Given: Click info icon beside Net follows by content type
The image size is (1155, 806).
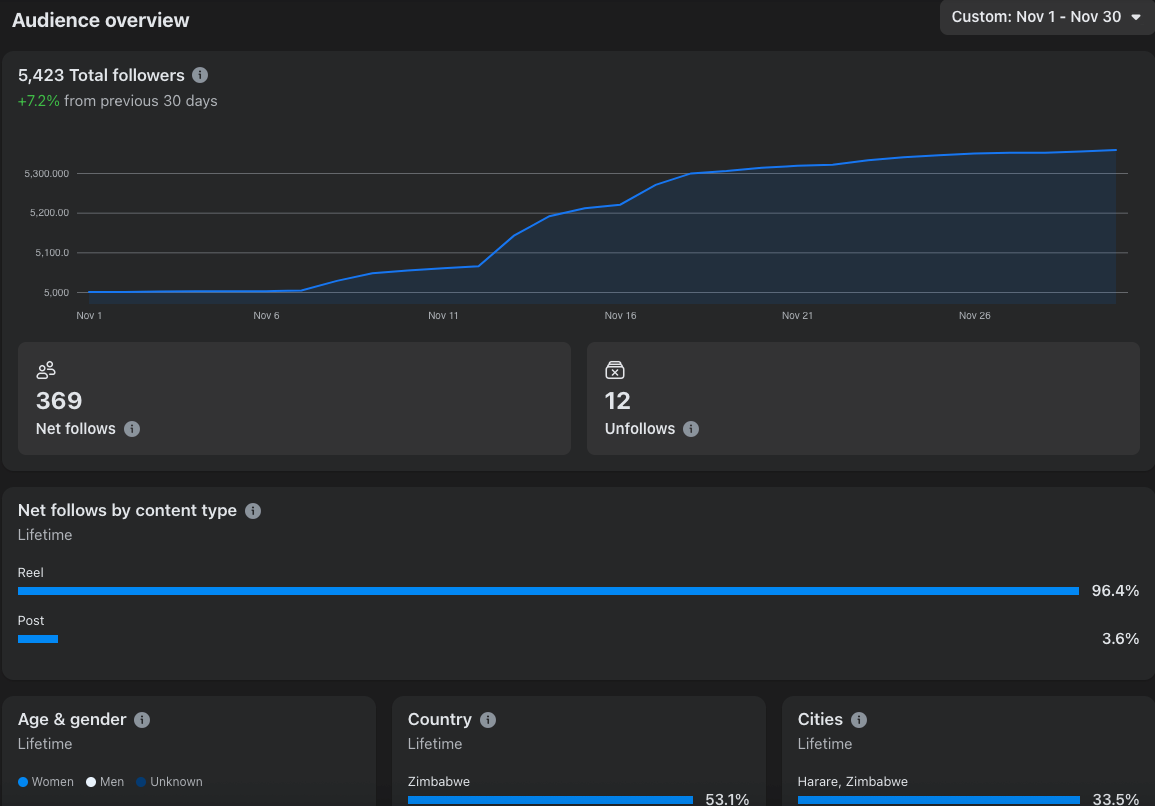Looking at the screenshot, I should (253, 511).
